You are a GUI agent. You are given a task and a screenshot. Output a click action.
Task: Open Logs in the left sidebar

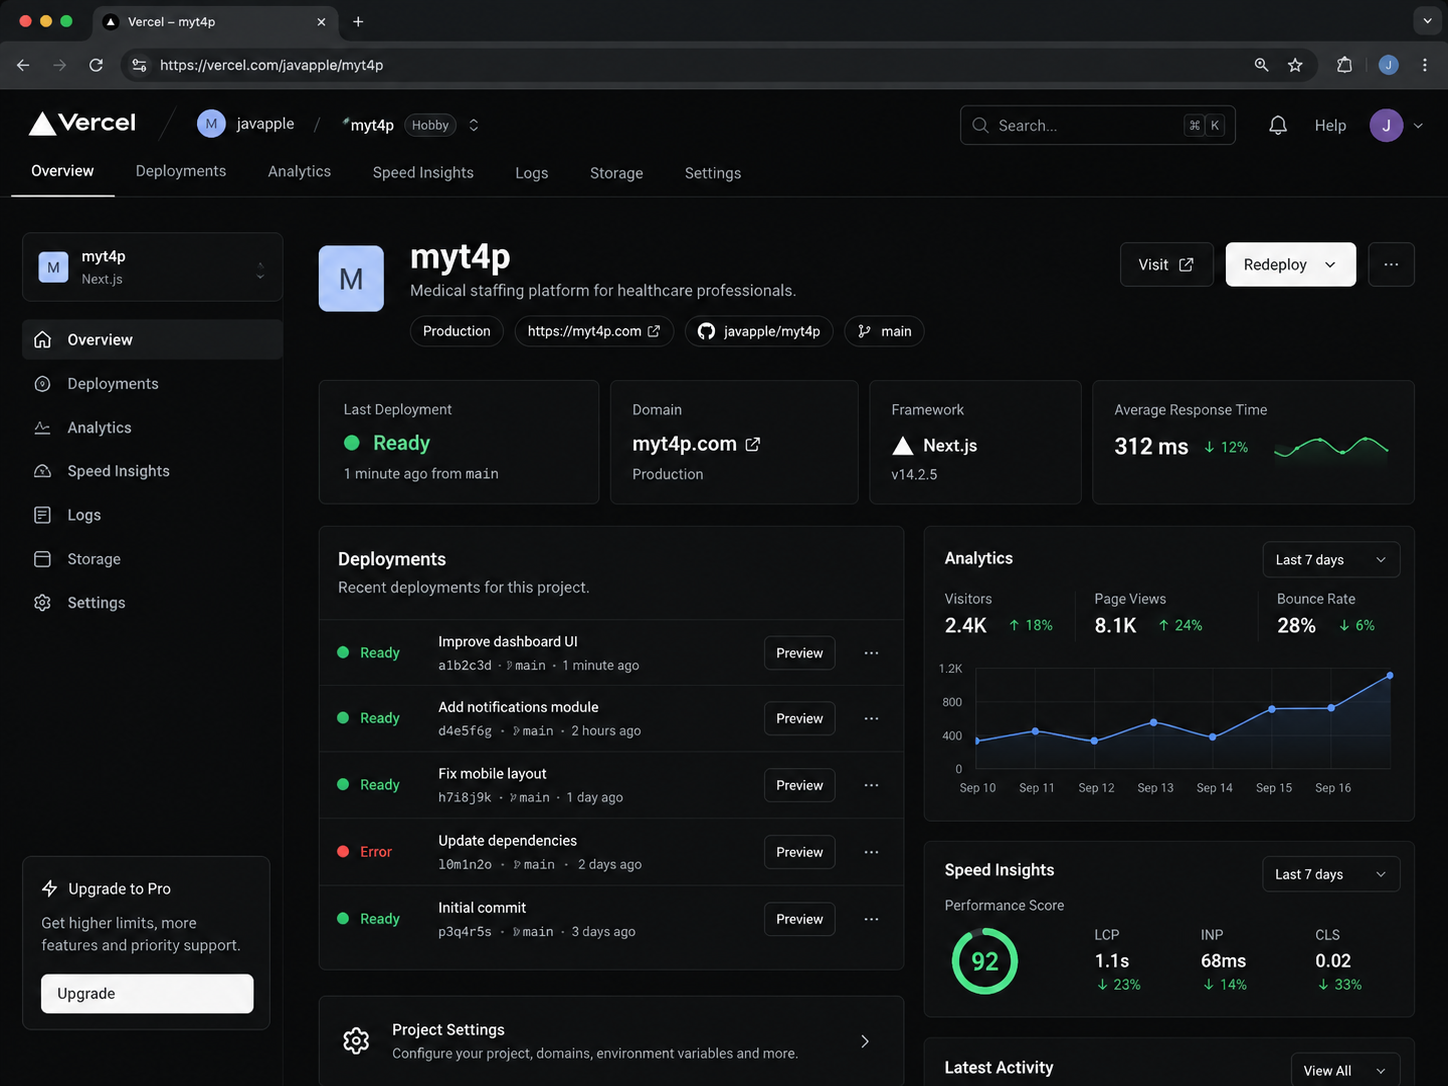[152, 515]
